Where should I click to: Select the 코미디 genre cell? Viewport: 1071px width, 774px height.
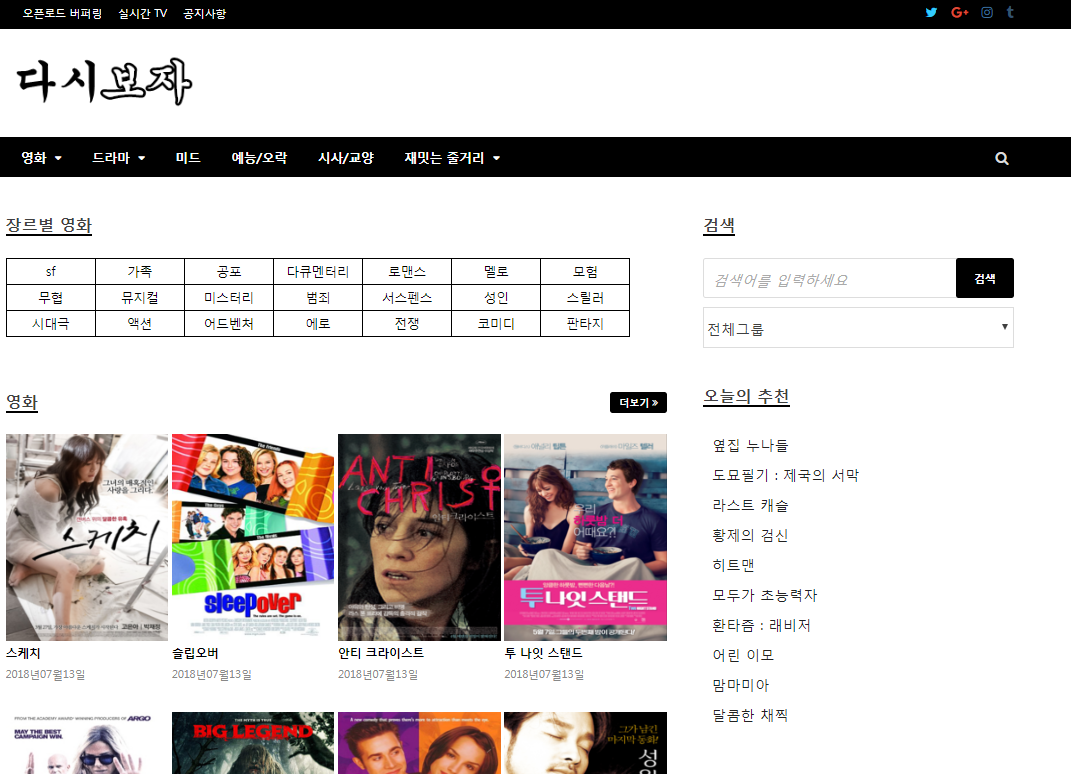496,323
